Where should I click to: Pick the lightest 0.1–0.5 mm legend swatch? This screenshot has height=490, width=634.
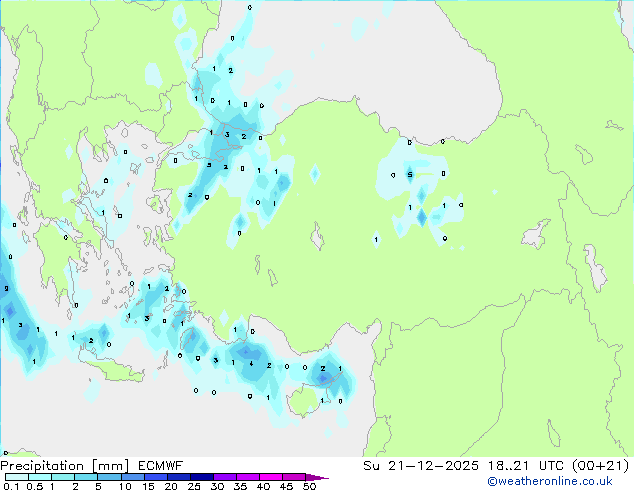click(x=17, y=477)
